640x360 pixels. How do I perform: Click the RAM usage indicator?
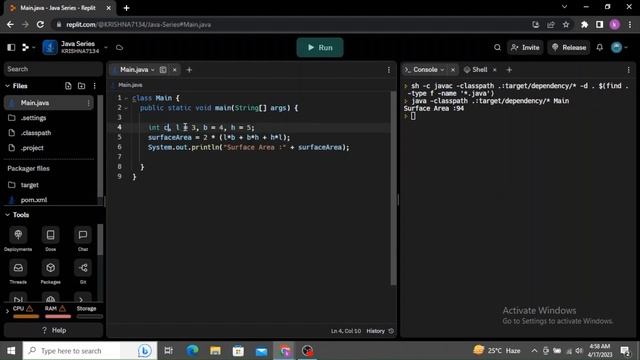58,311
